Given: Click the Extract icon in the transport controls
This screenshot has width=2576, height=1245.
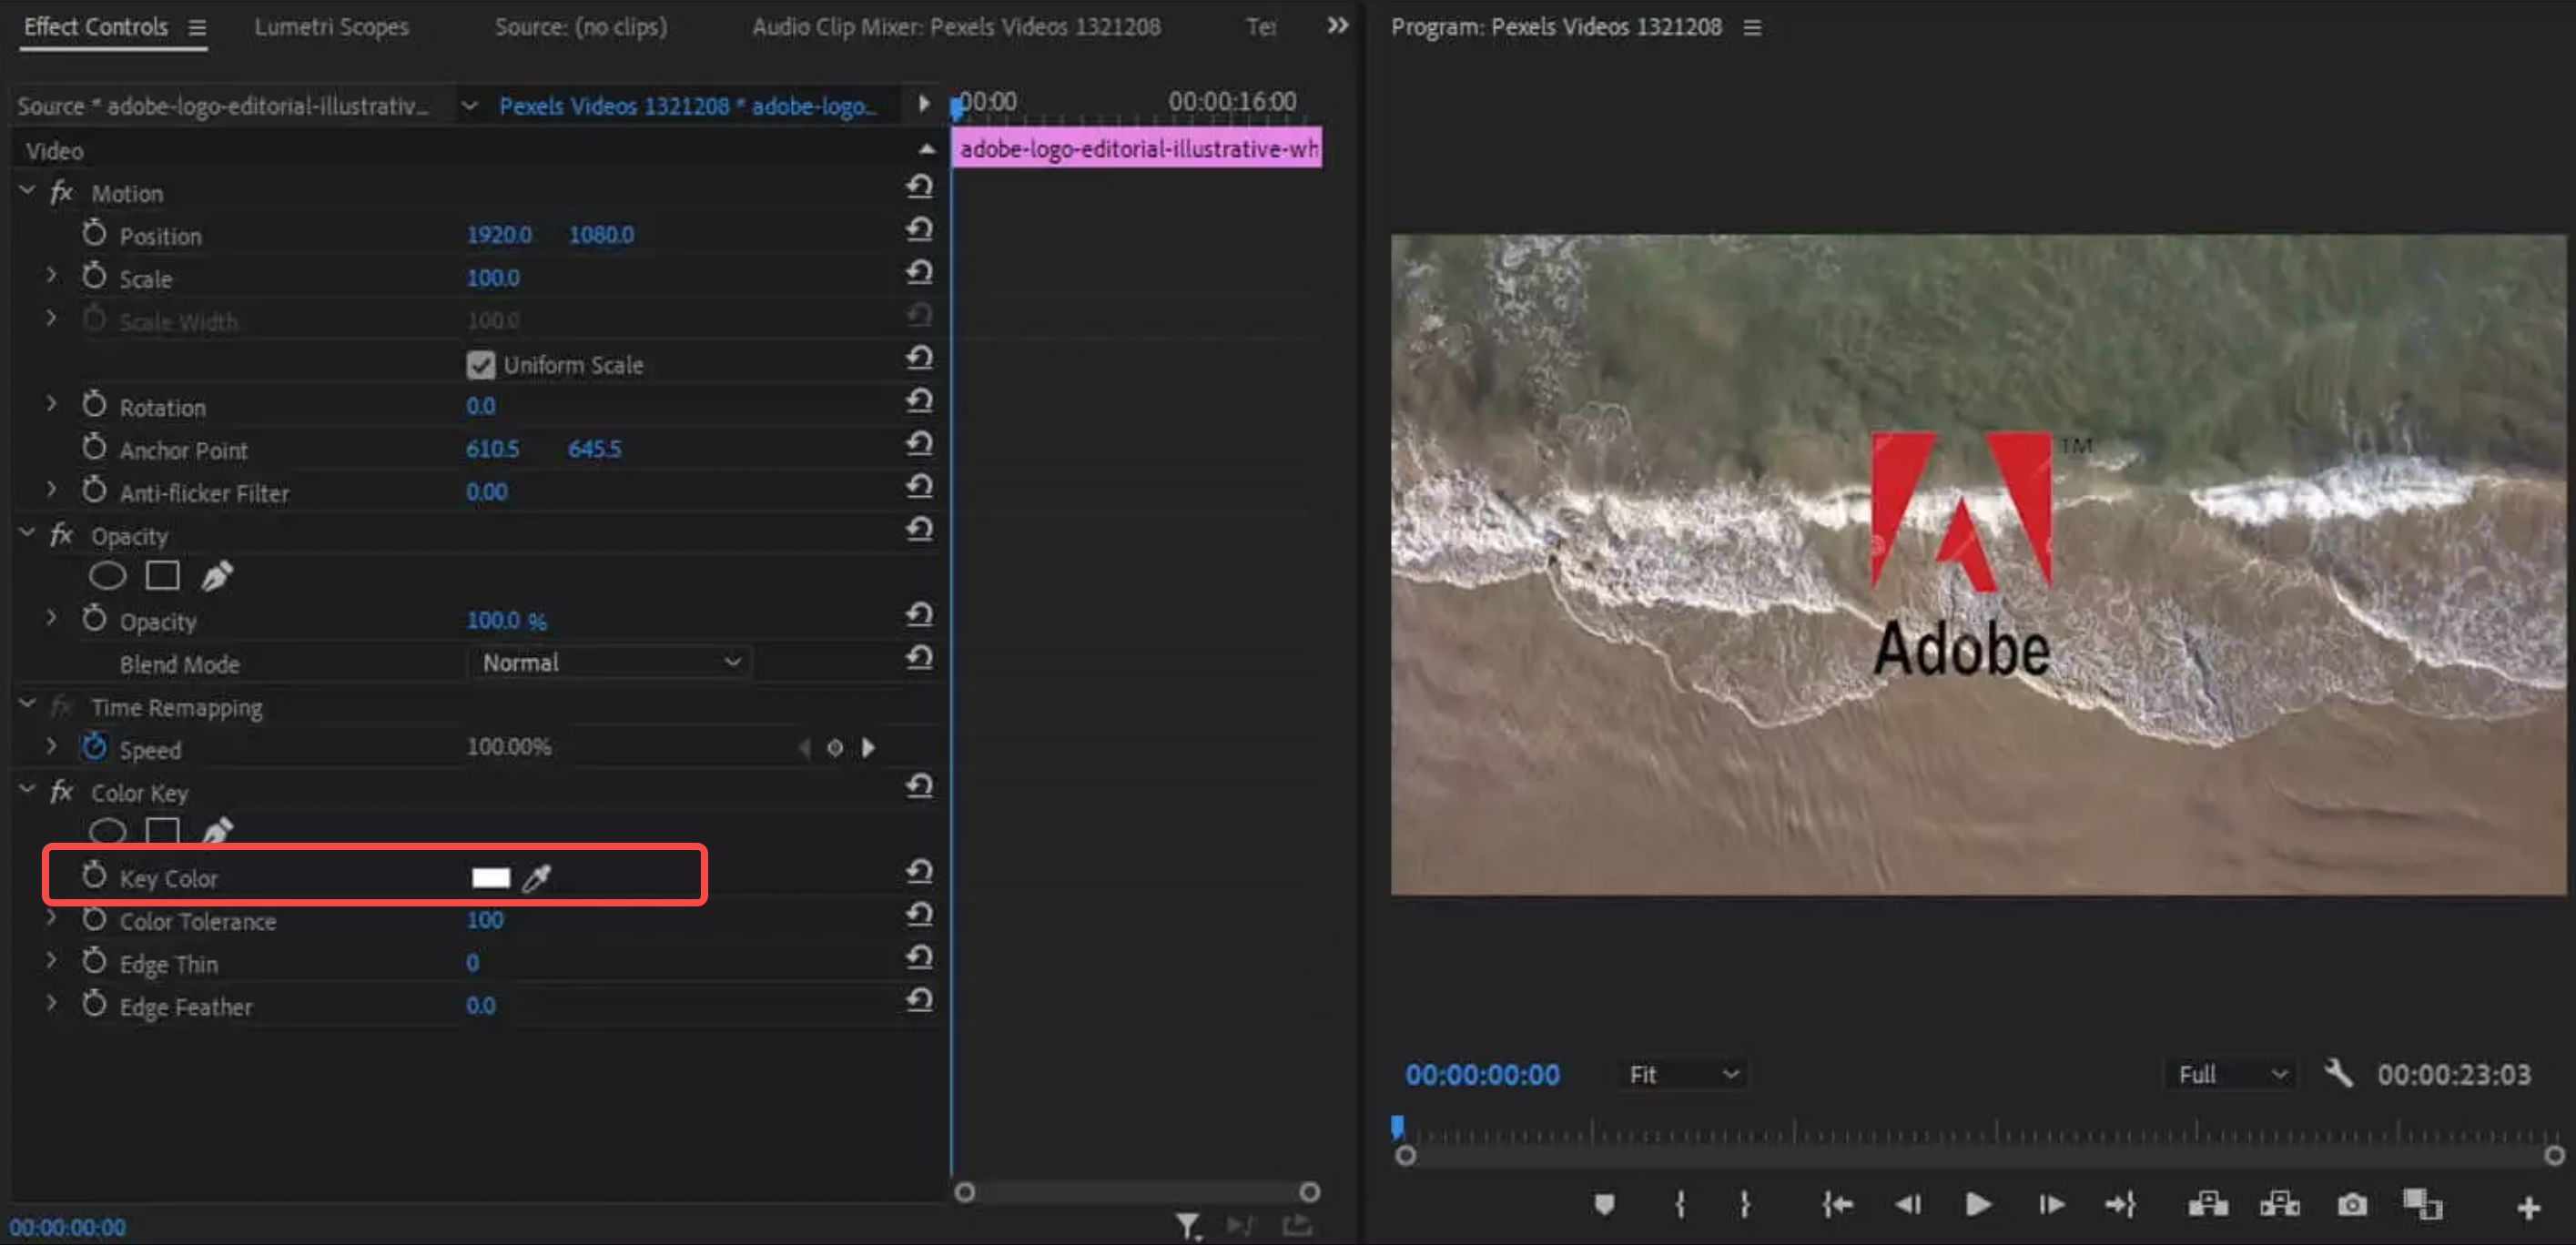Looking at the screenshot, I should (2280, 1205).
